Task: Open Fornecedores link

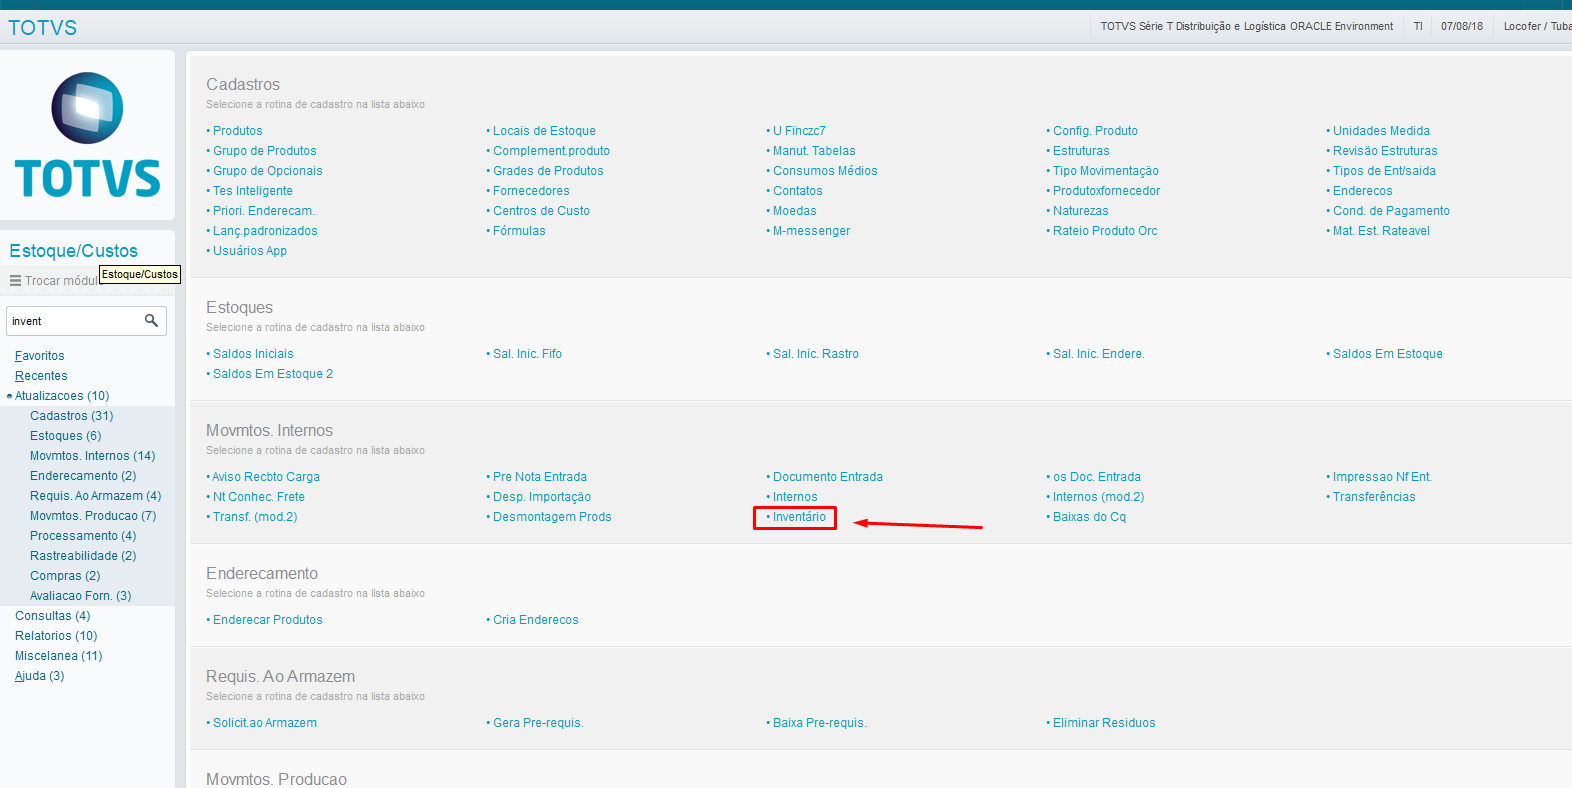Action: coord(531,191)
